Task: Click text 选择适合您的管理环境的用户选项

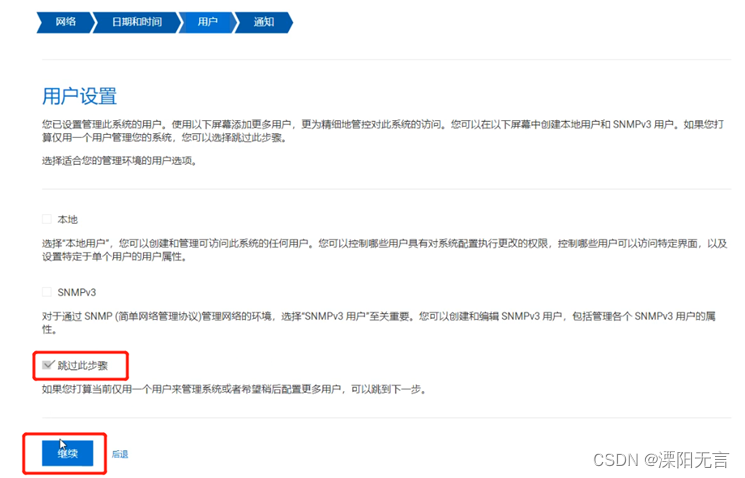Action: pyautogui.click(x=119, y=161)
